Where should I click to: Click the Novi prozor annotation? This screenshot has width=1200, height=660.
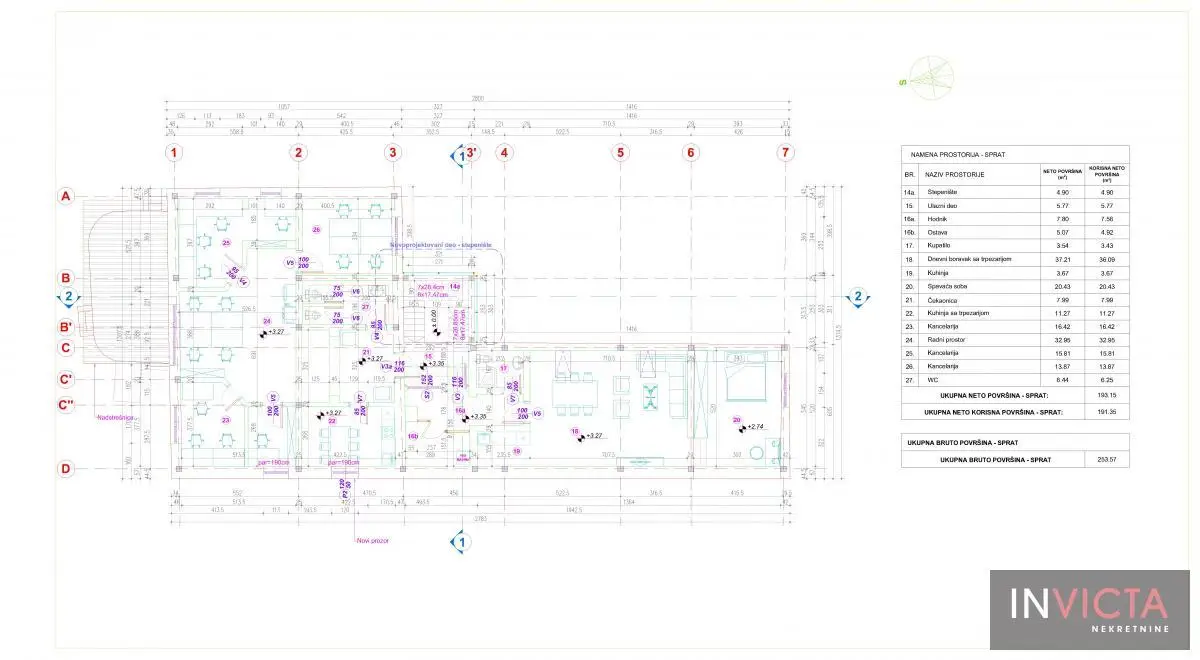(371, 540)
